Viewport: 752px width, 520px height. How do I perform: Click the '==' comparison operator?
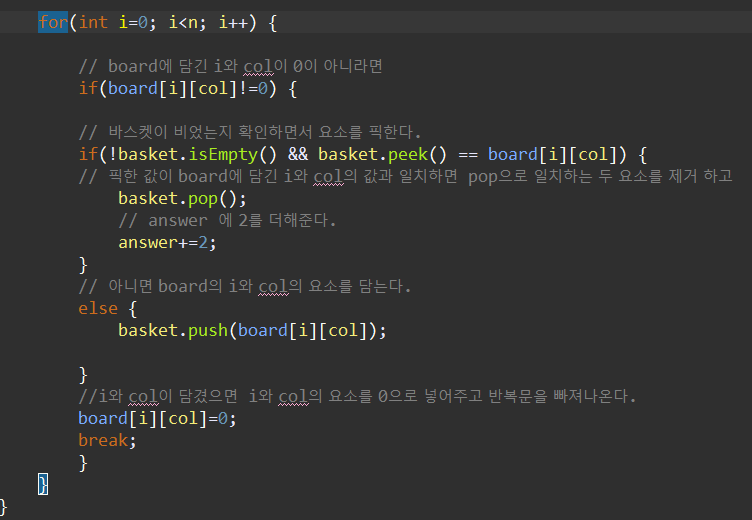[x=468, y=155]
